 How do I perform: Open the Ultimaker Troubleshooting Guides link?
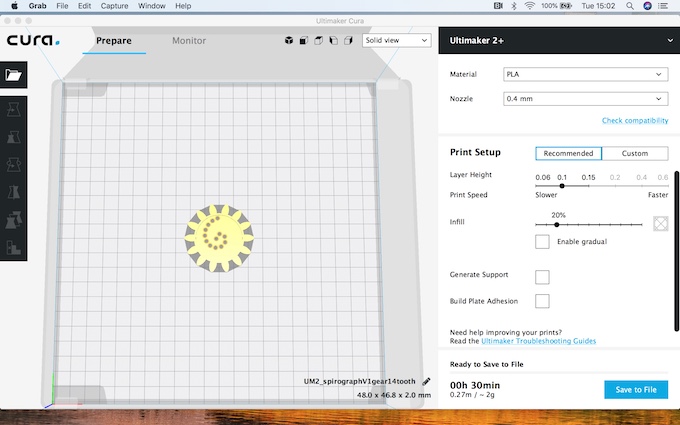coord(539,341)
